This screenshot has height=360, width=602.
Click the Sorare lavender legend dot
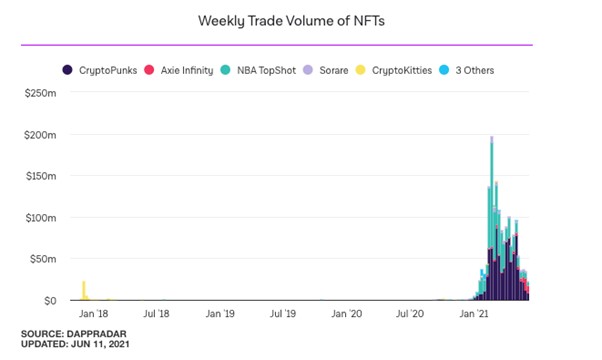(308, 70)
